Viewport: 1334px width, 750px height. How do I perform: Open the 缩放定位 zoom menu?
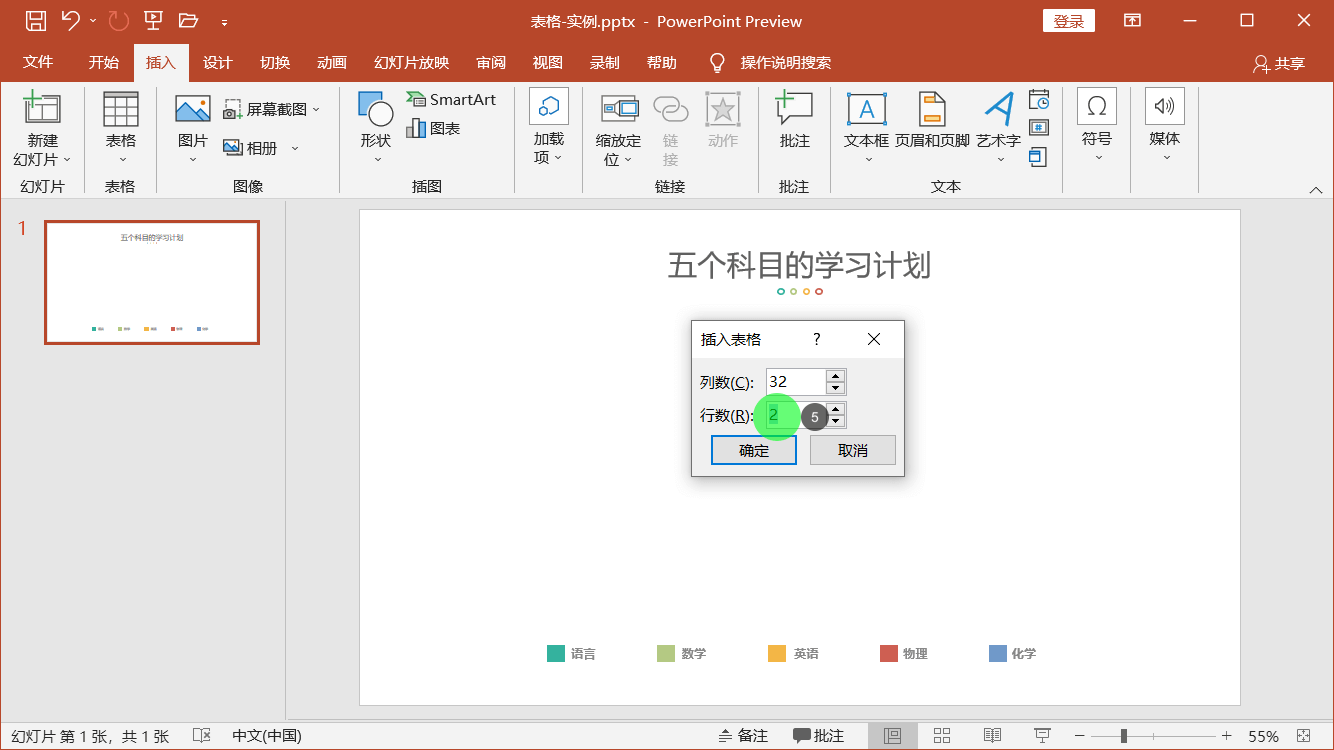(618, 130)
